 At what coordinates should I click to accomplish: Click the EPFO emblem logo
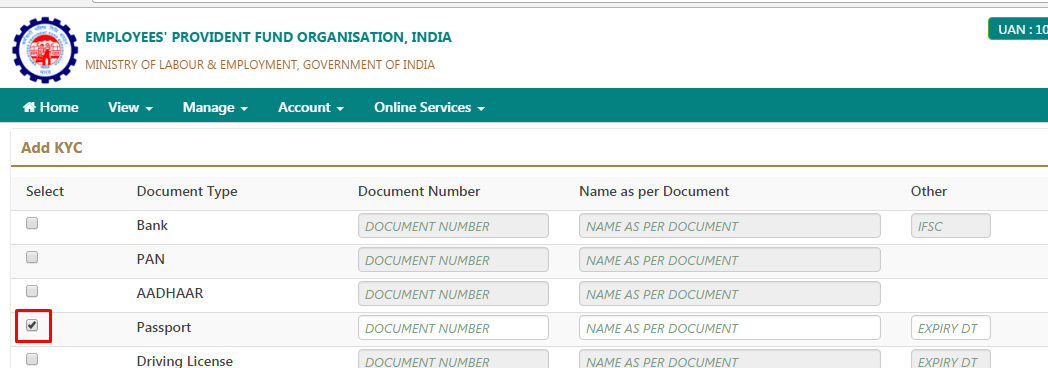click(x=45, y=50)
